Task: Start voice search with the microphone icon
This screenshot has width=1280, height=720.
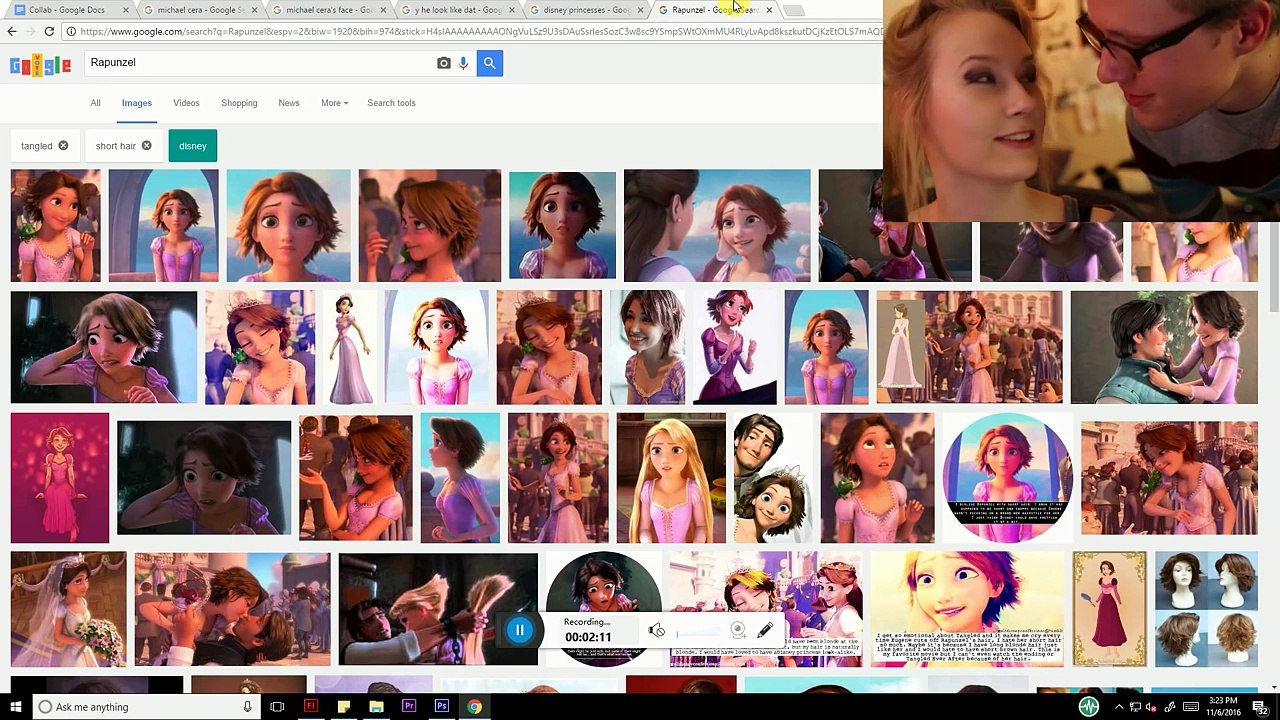Action: pos(463,63)
